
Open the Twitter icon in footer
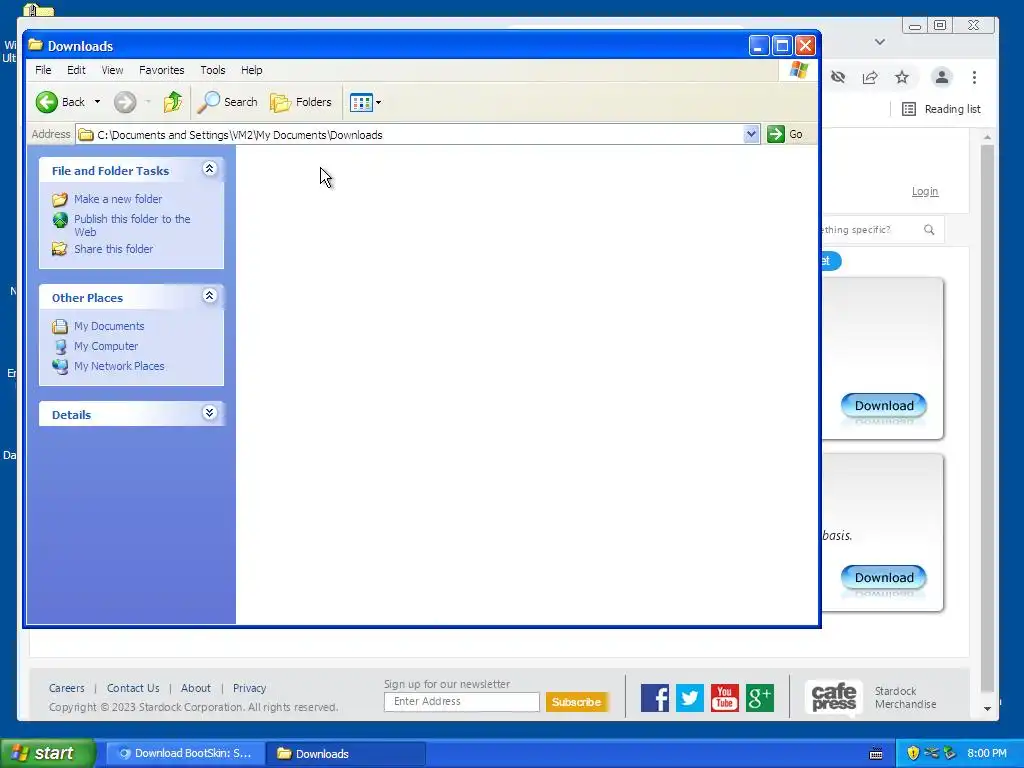690,698
